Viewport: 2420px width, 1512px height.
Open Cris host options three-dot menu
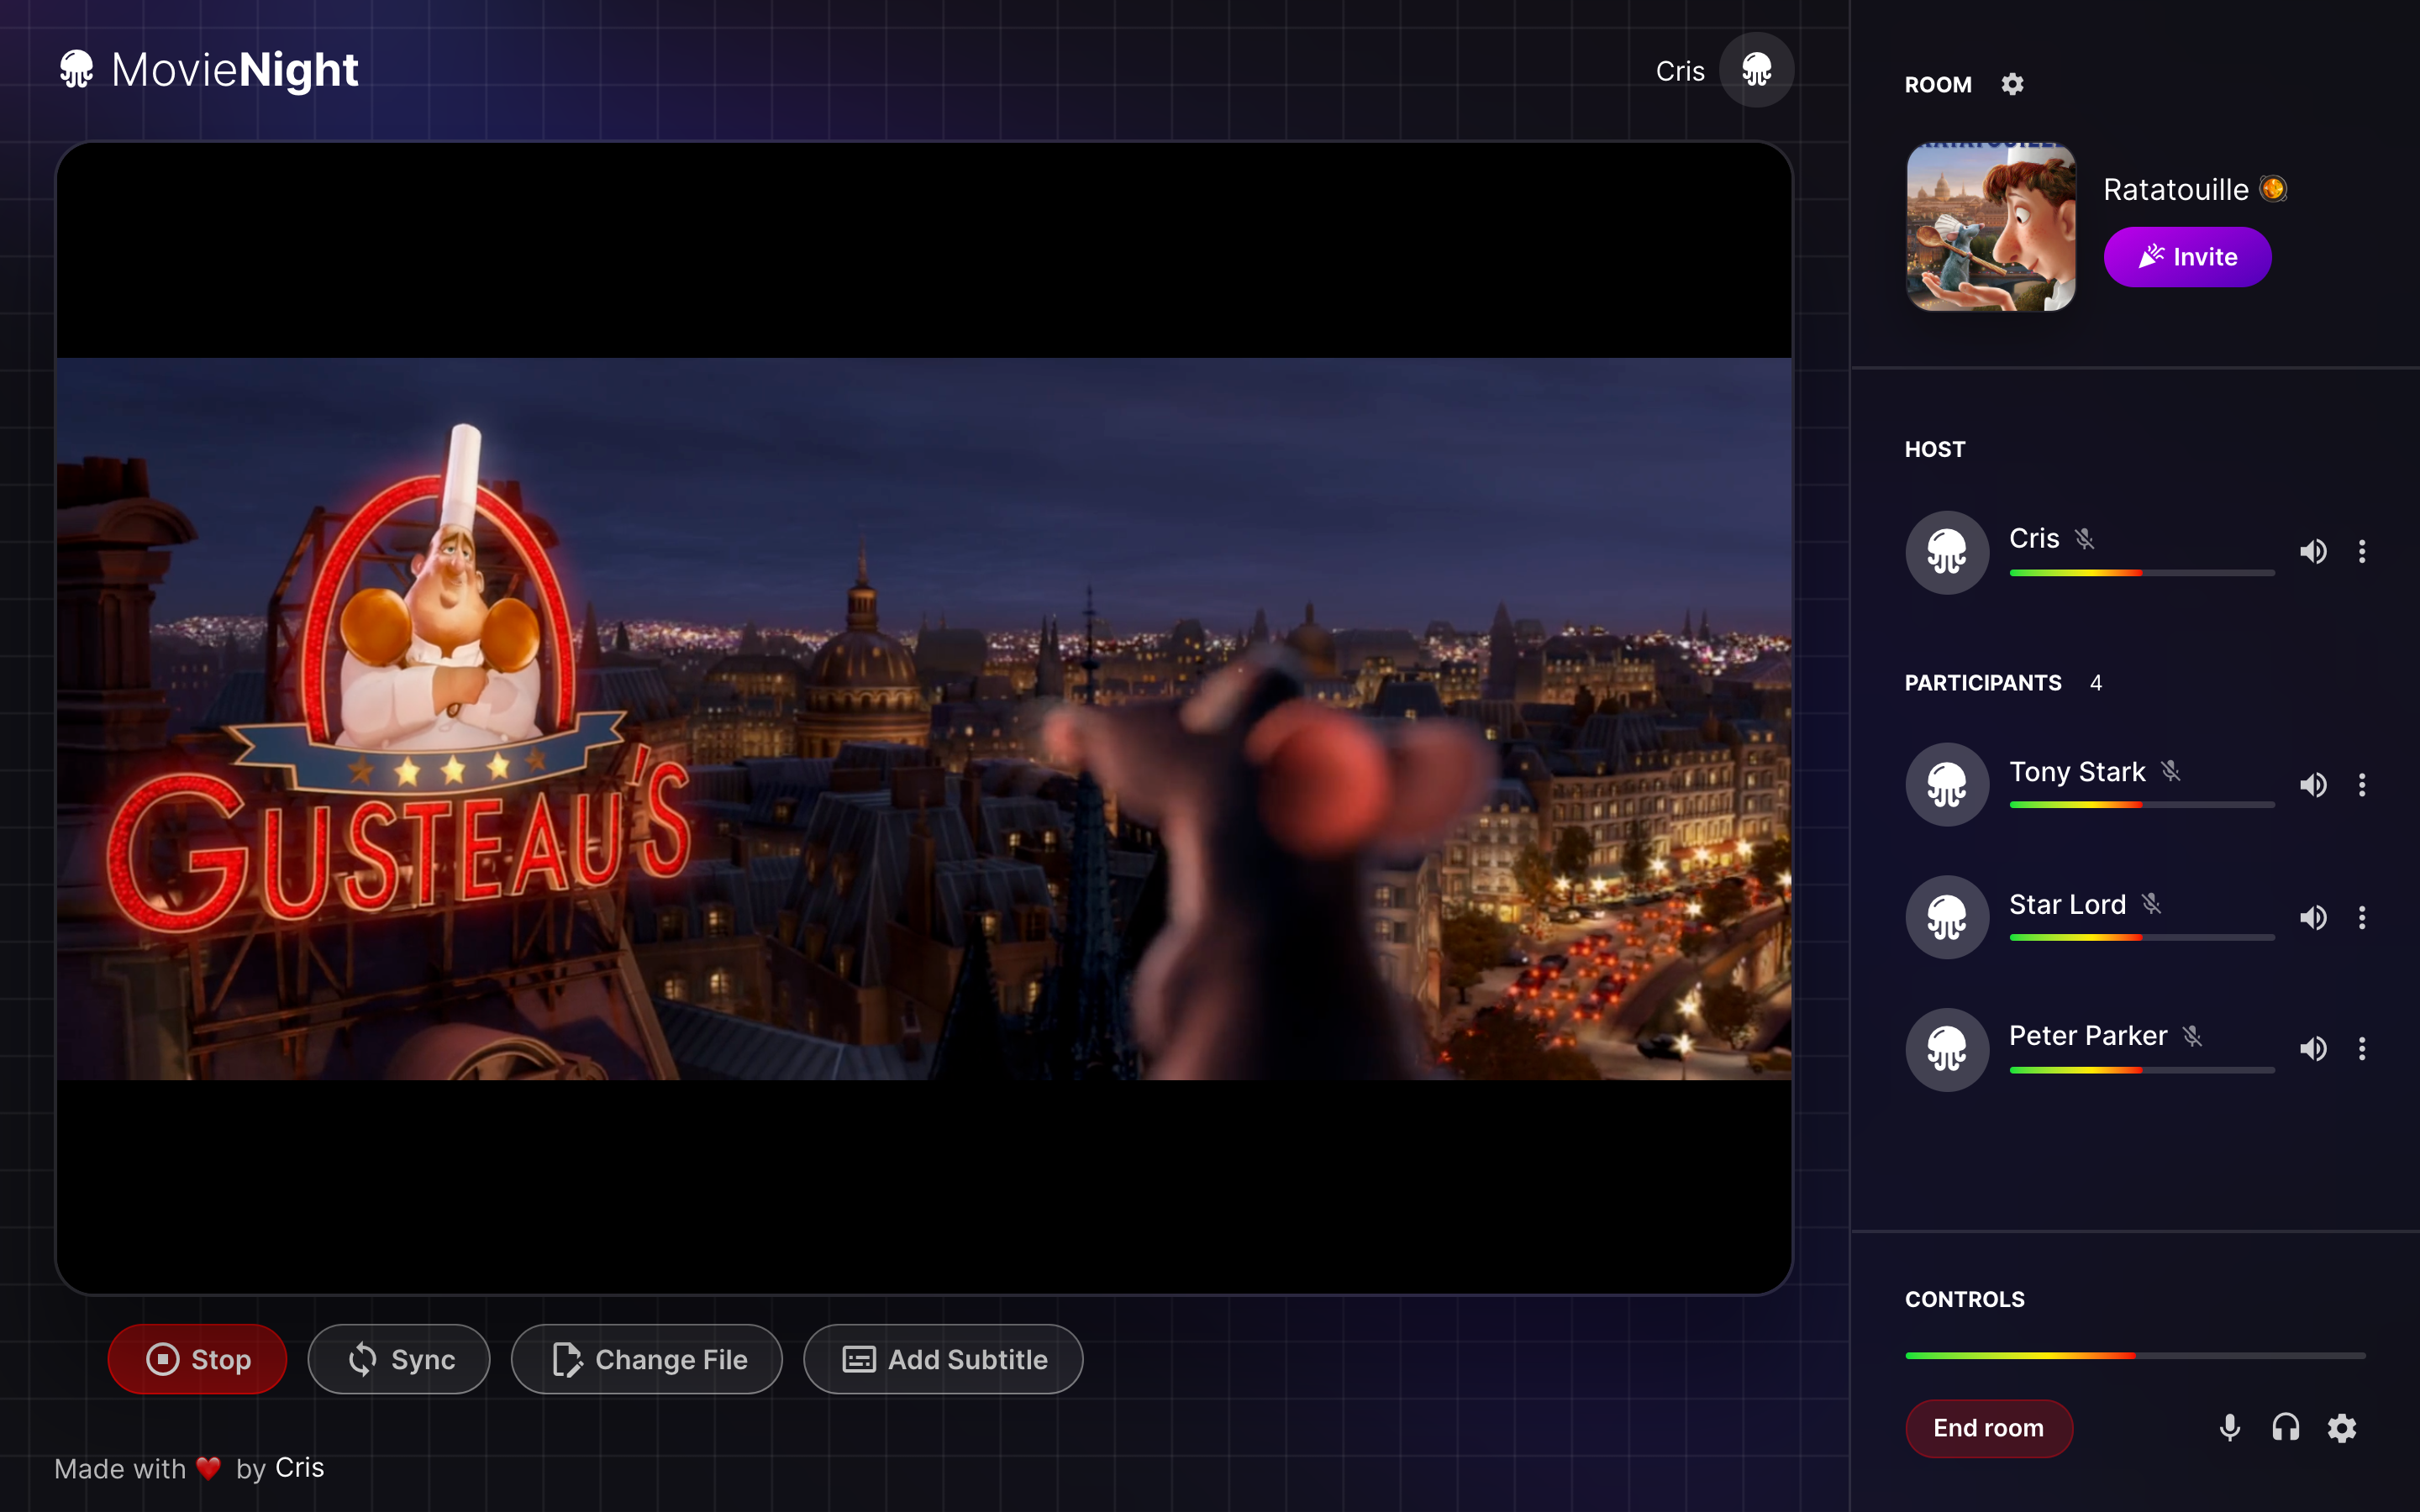2362,552
